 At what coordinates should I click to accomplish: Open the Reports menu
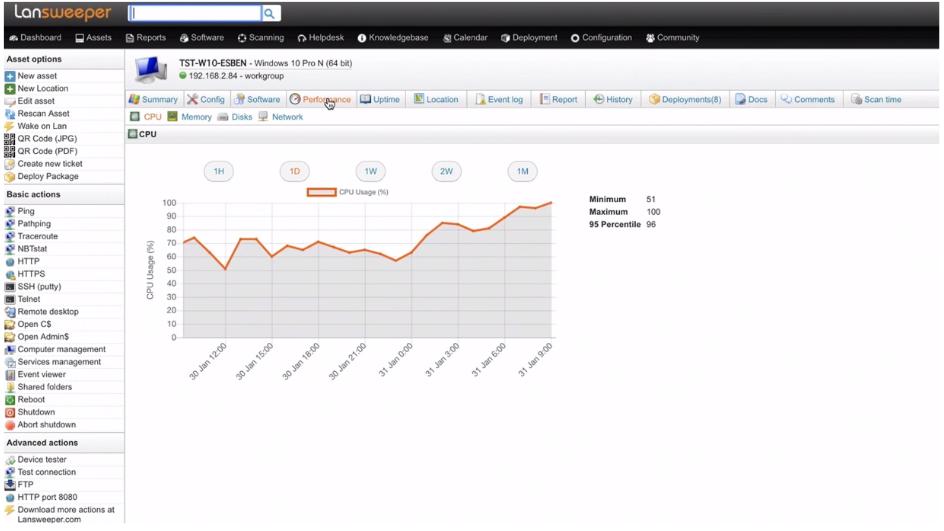tap(146, 37)
